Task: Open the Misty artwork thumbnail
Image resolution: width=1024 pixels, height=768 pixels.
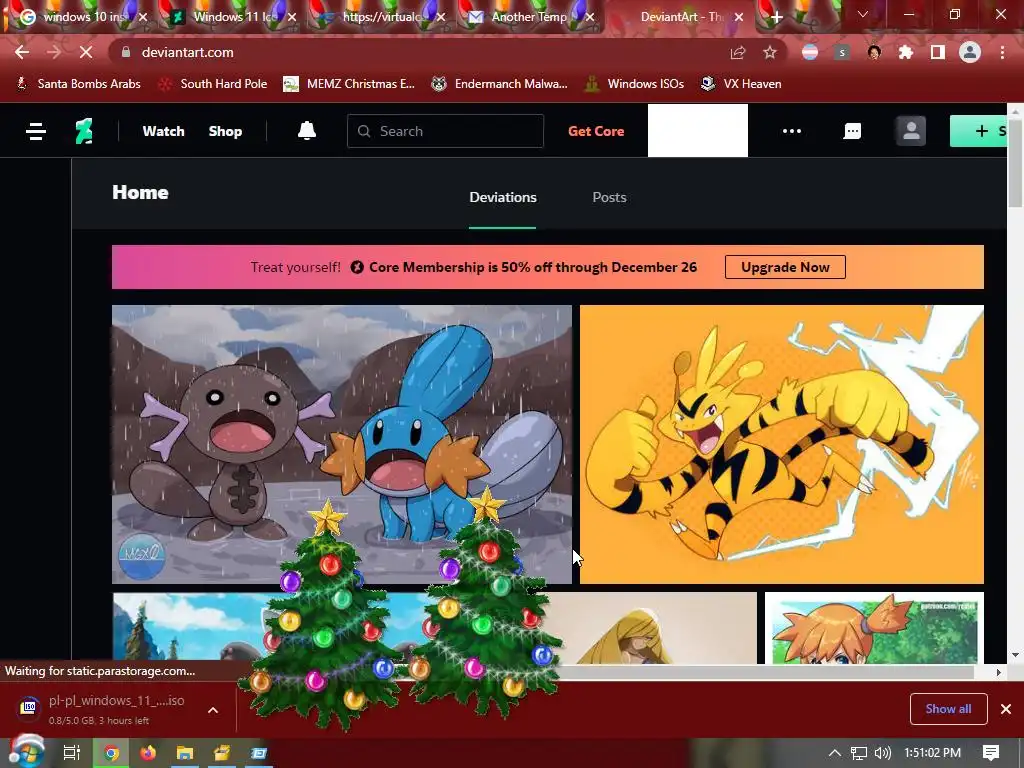Action: click(874, 628)
